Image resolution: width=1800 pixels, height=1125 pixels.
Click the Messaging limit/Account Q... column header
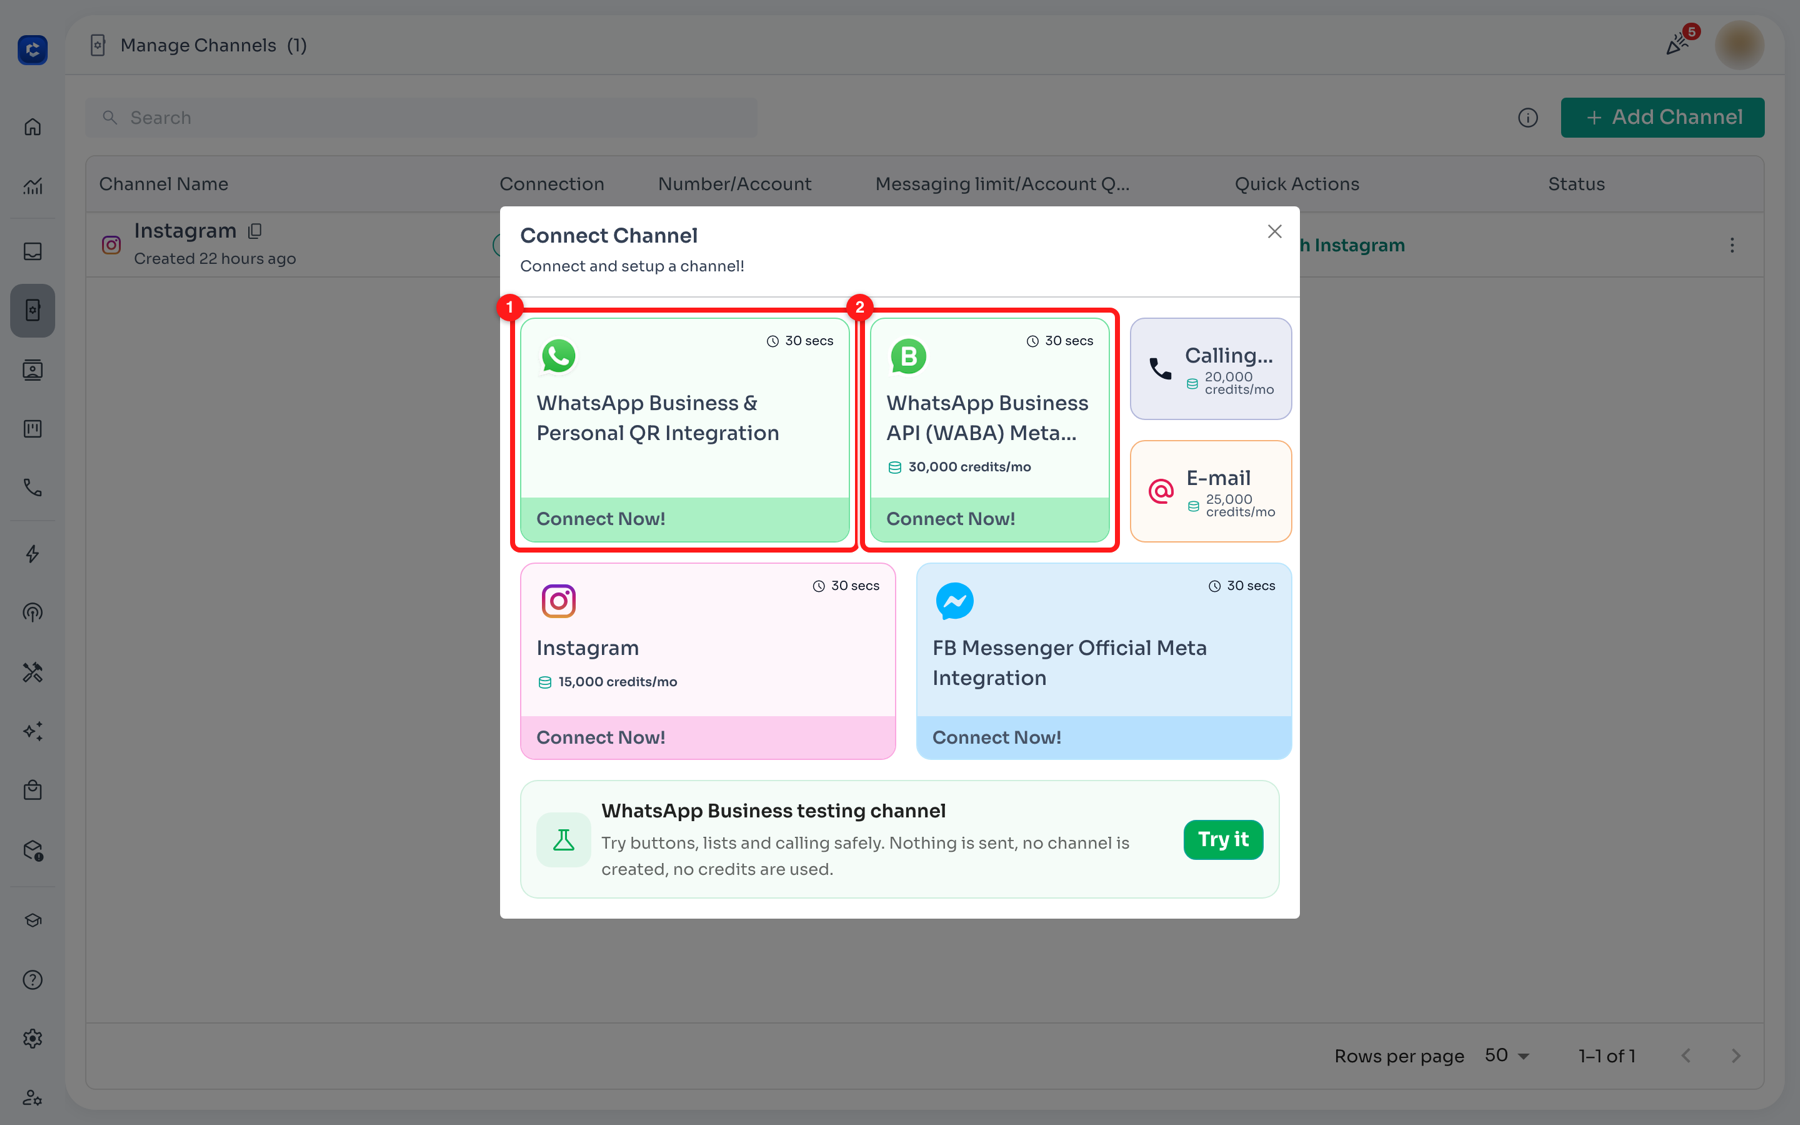pos(1003,184)
